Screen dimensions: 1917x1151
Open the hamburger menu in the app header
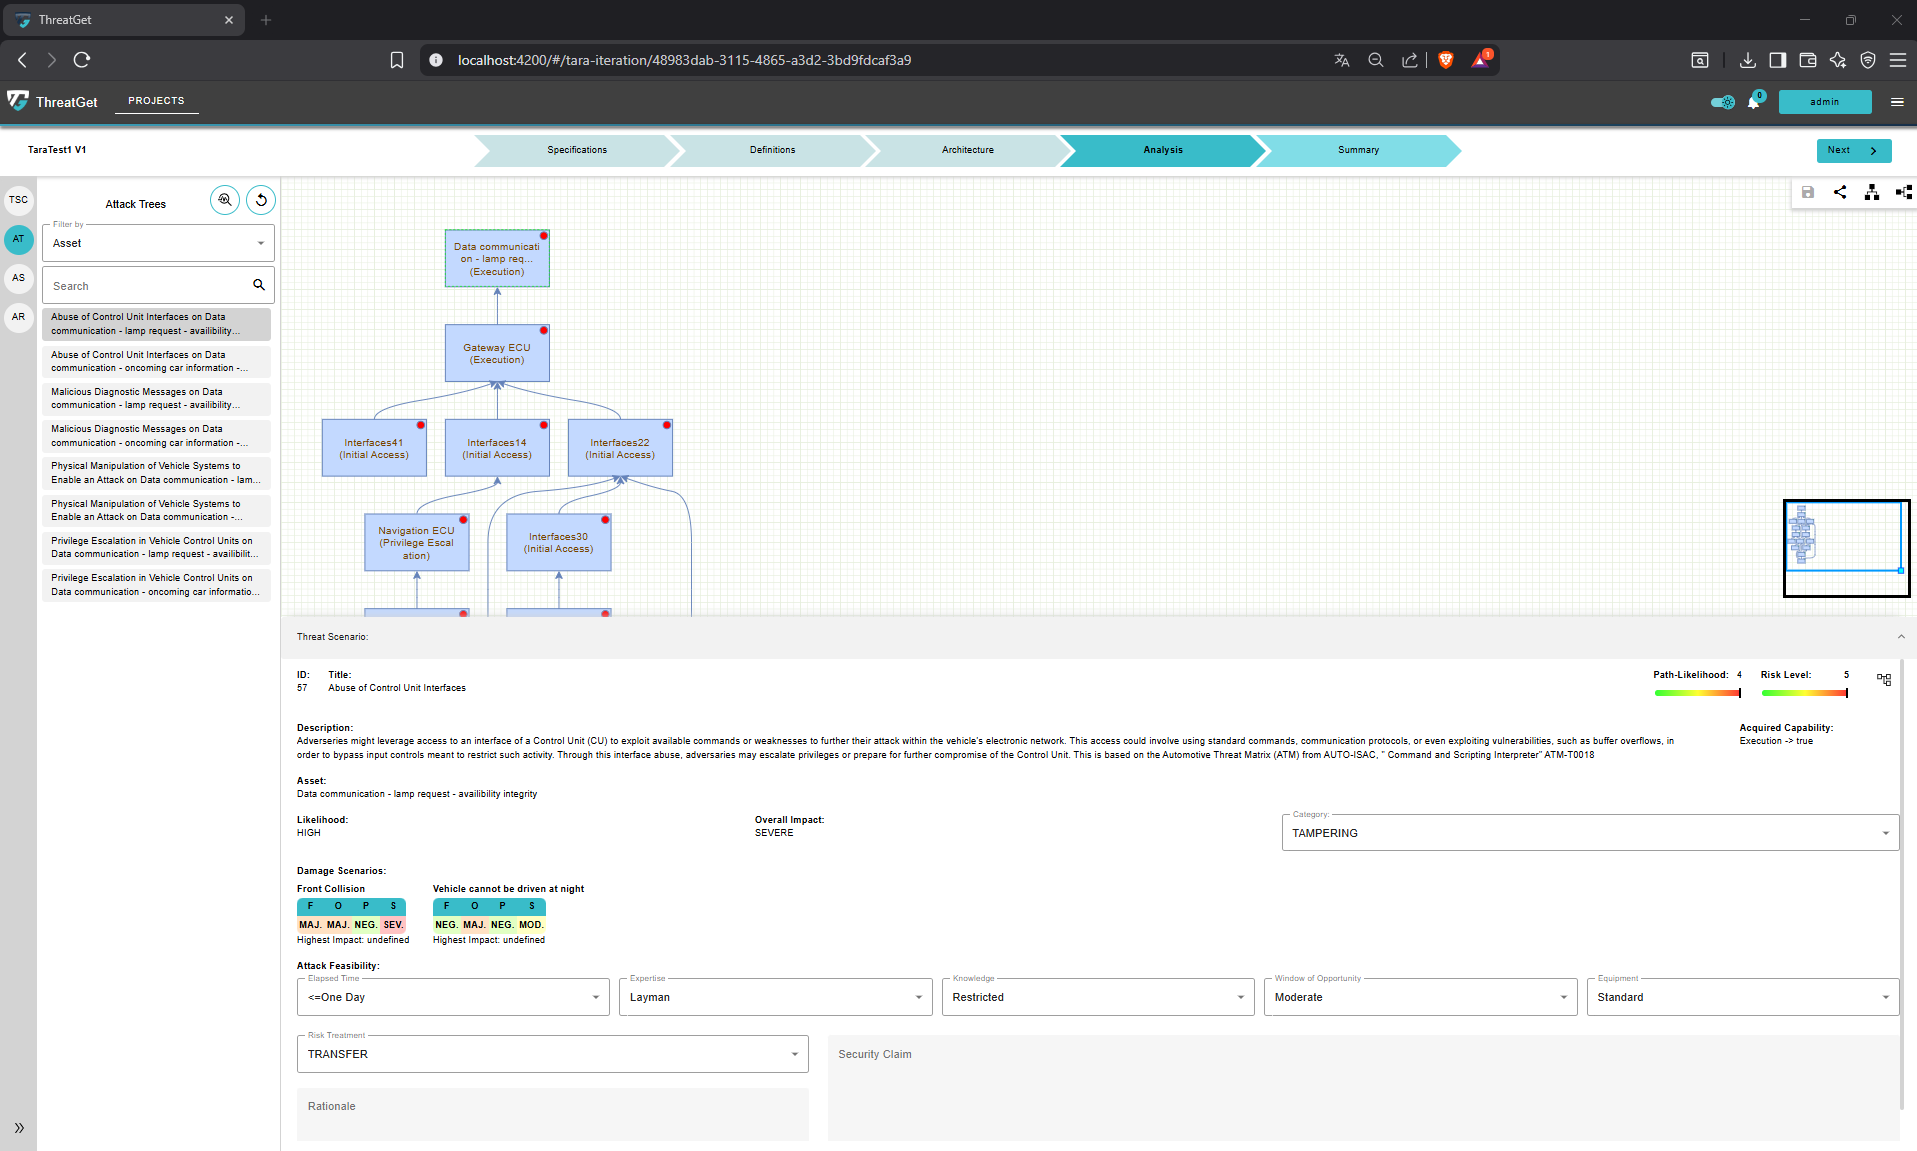1897,102
